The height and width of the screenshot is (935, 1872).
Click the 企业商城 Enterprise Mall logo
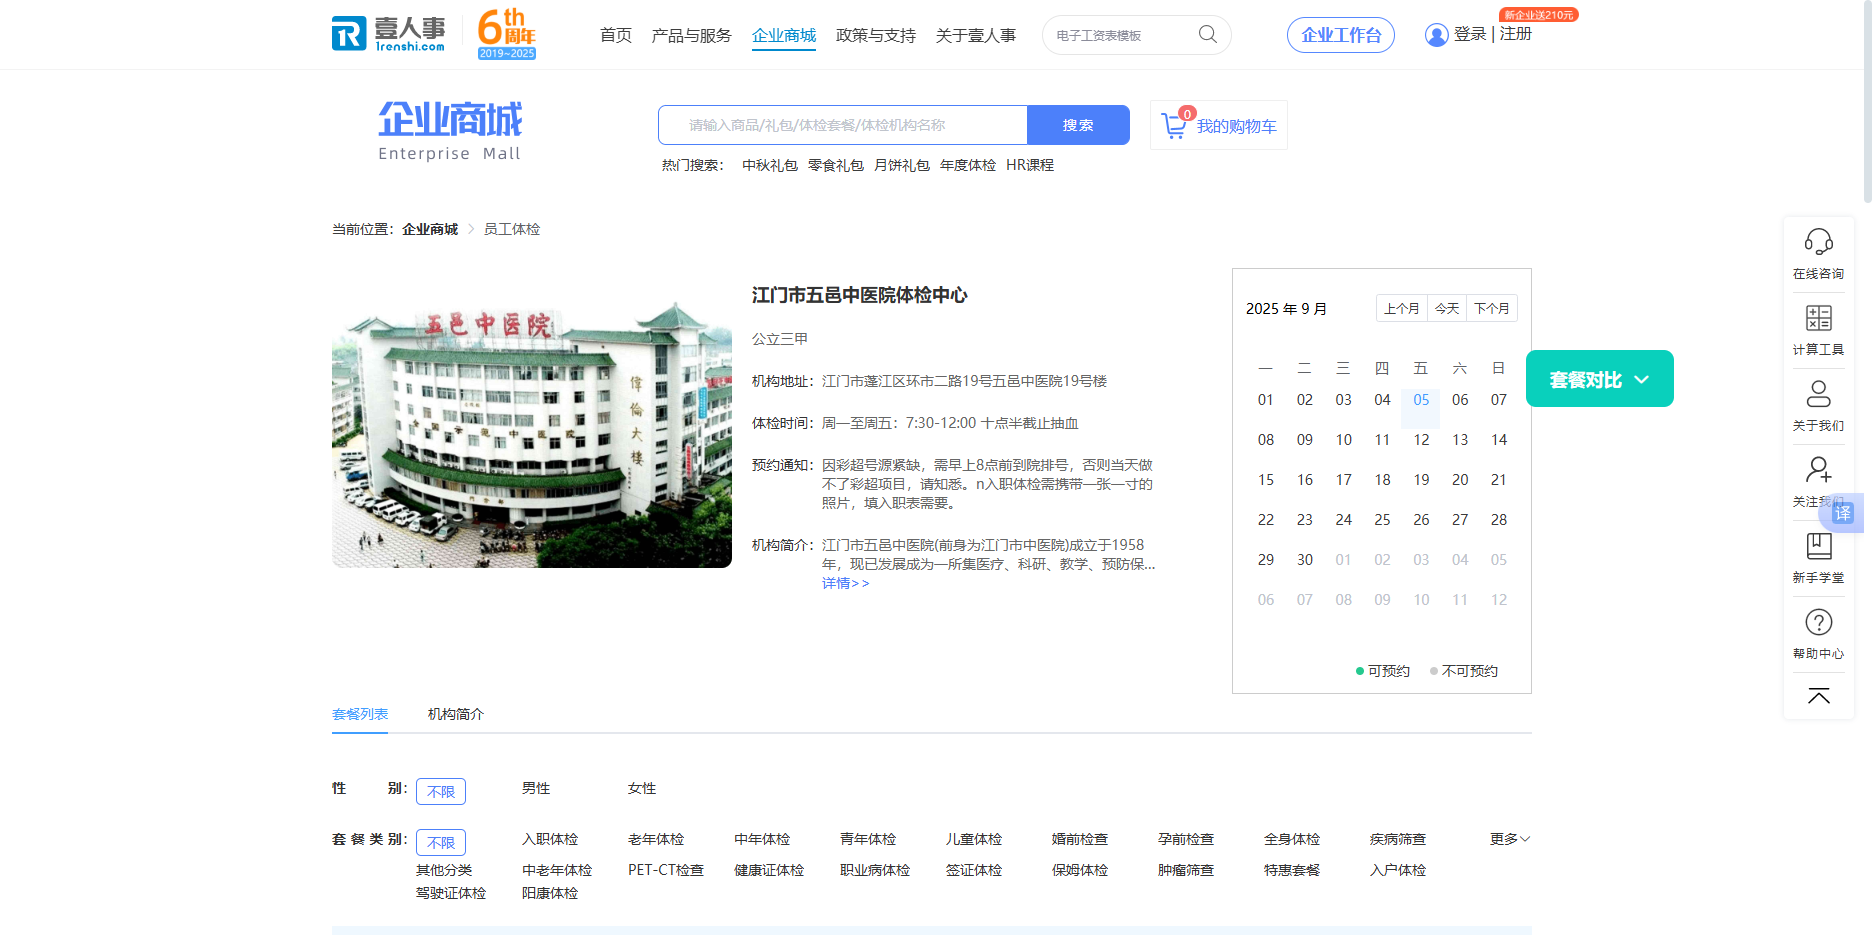pos(450,131)
